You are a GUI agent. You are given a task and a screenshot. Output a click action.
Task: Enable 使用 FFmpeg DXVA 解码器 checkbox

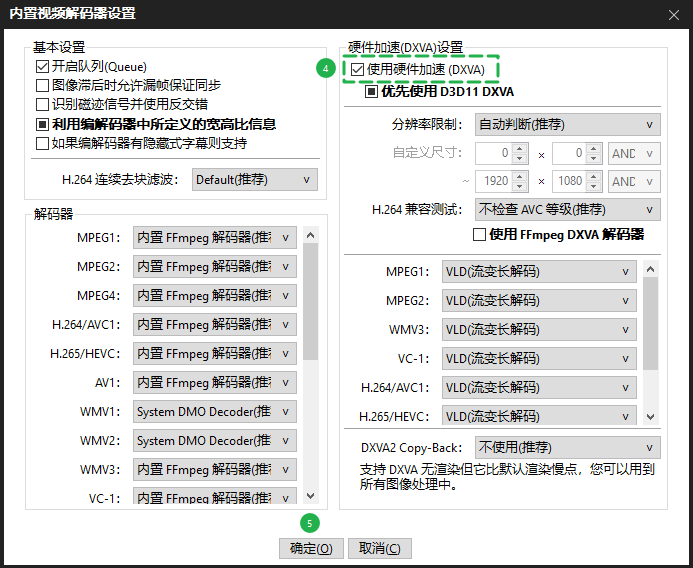[479, 235]
